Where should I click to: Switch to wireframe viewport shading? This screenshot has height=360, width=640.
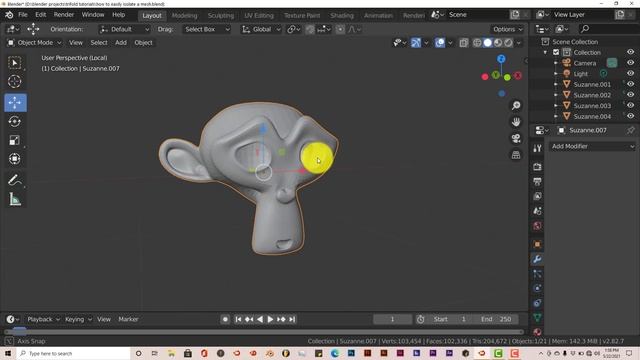pos(477,43)
